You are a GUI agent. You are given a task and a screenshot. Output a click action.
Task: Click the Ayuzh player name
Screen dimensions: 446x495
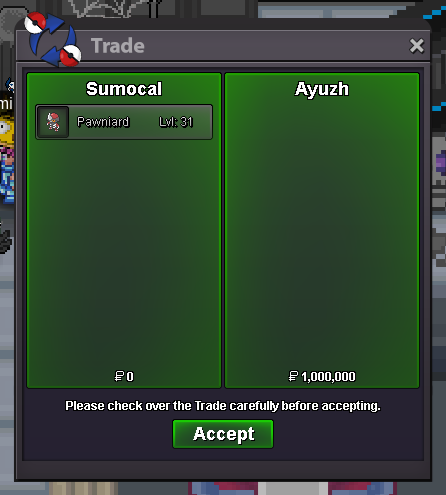(322, 89)
